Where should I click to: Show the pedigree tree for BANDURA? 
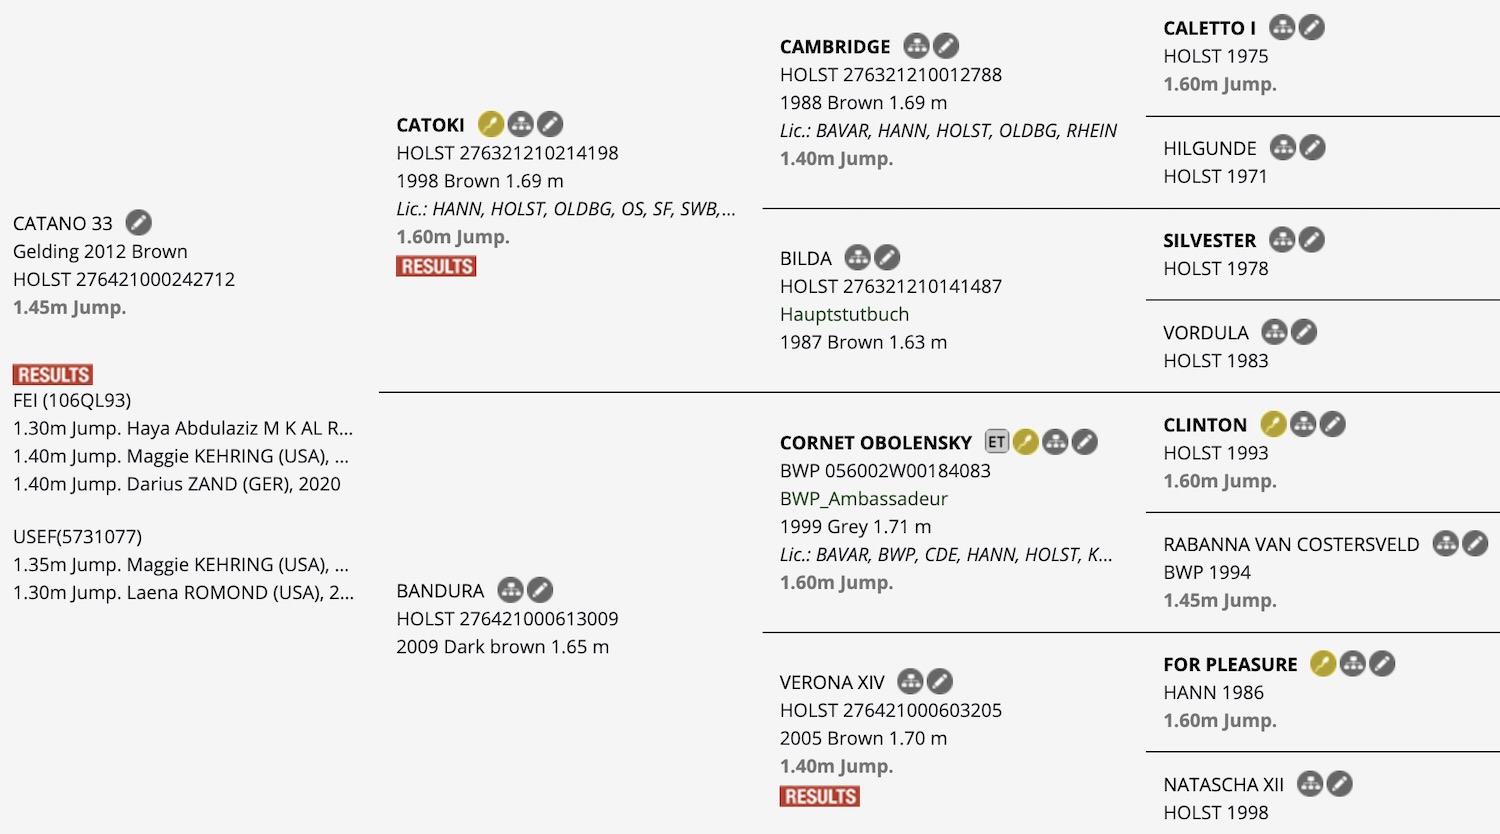[x=511, y=590]
